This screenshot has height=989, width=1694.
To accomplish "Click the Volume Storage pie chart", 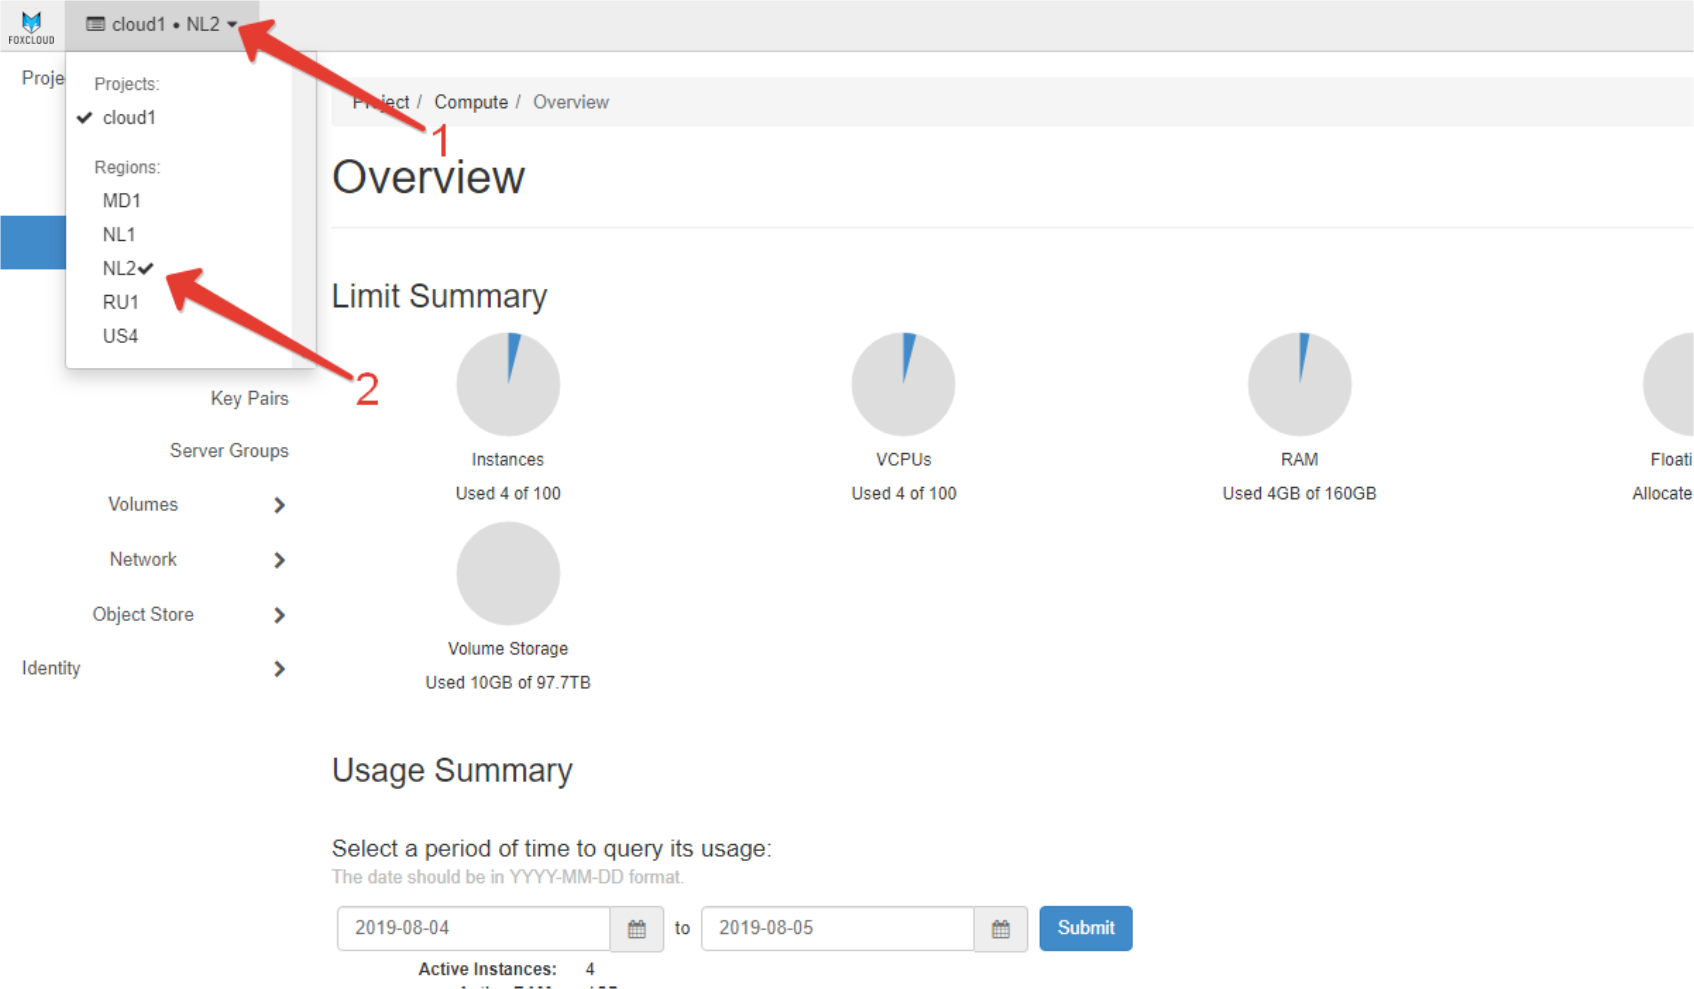I will [508, 574].
